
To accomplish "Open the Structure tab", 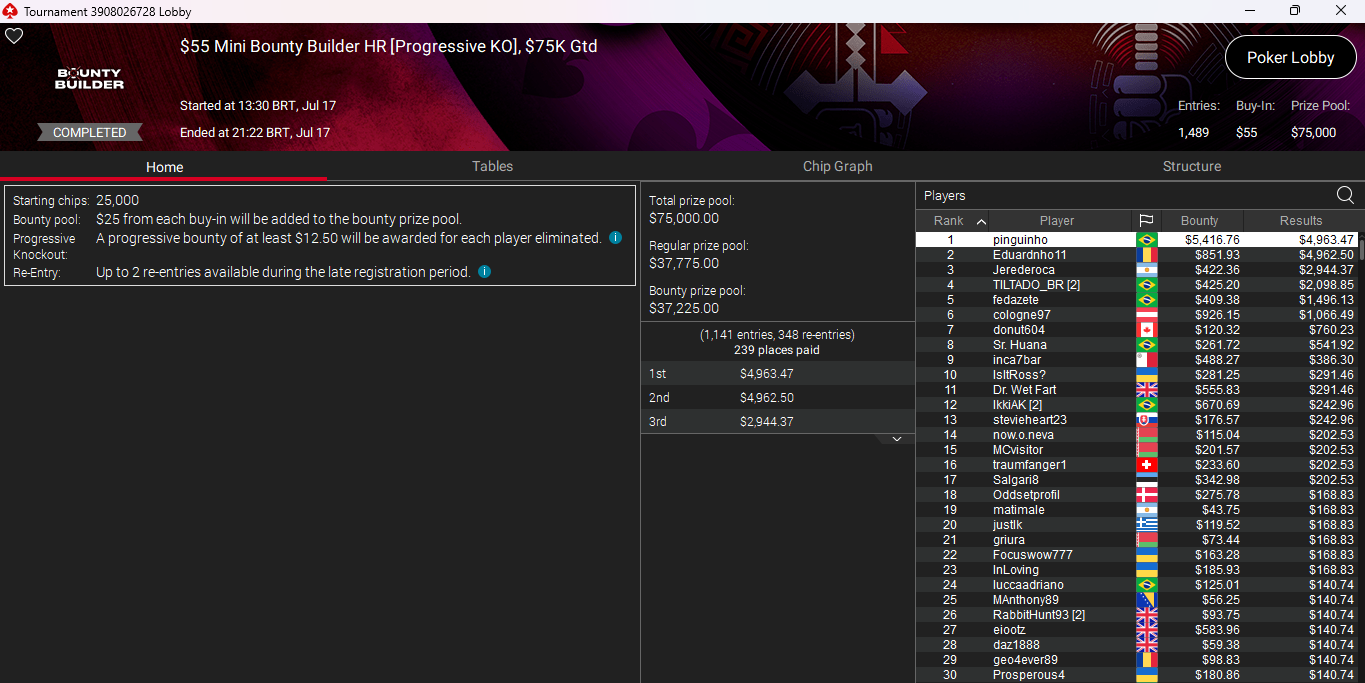I will (1191, 166).
